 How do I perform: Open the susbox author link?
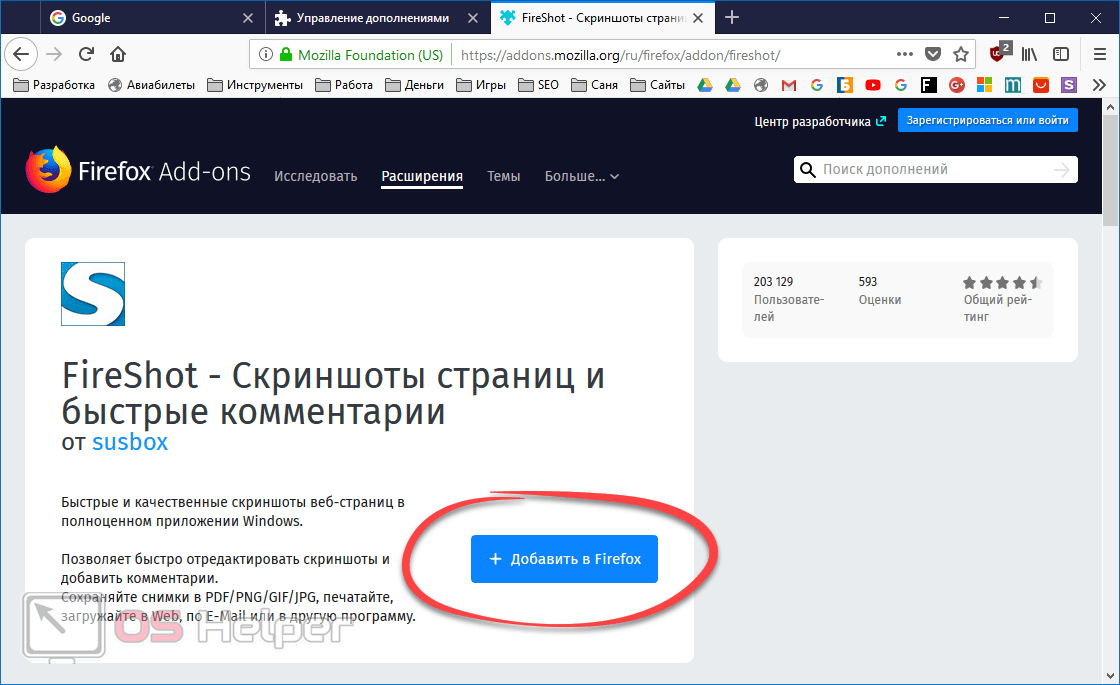(x=130, y=441)
